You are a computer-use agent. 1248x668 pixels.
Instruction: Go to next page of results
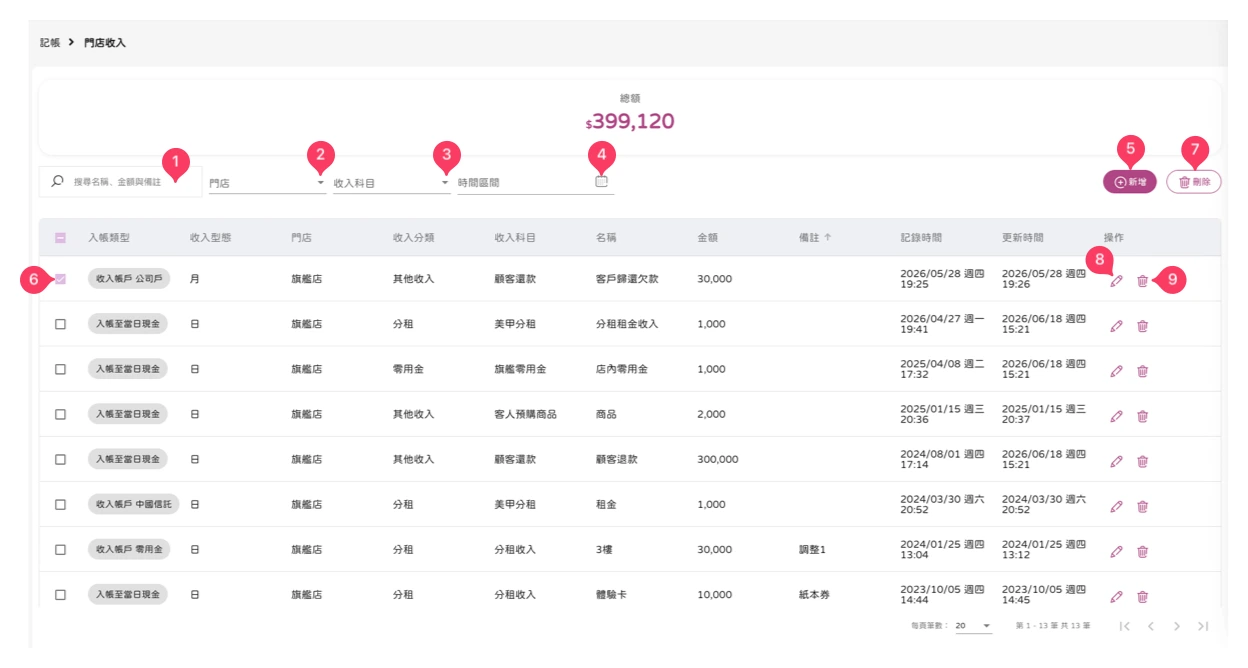(1177, 626)
